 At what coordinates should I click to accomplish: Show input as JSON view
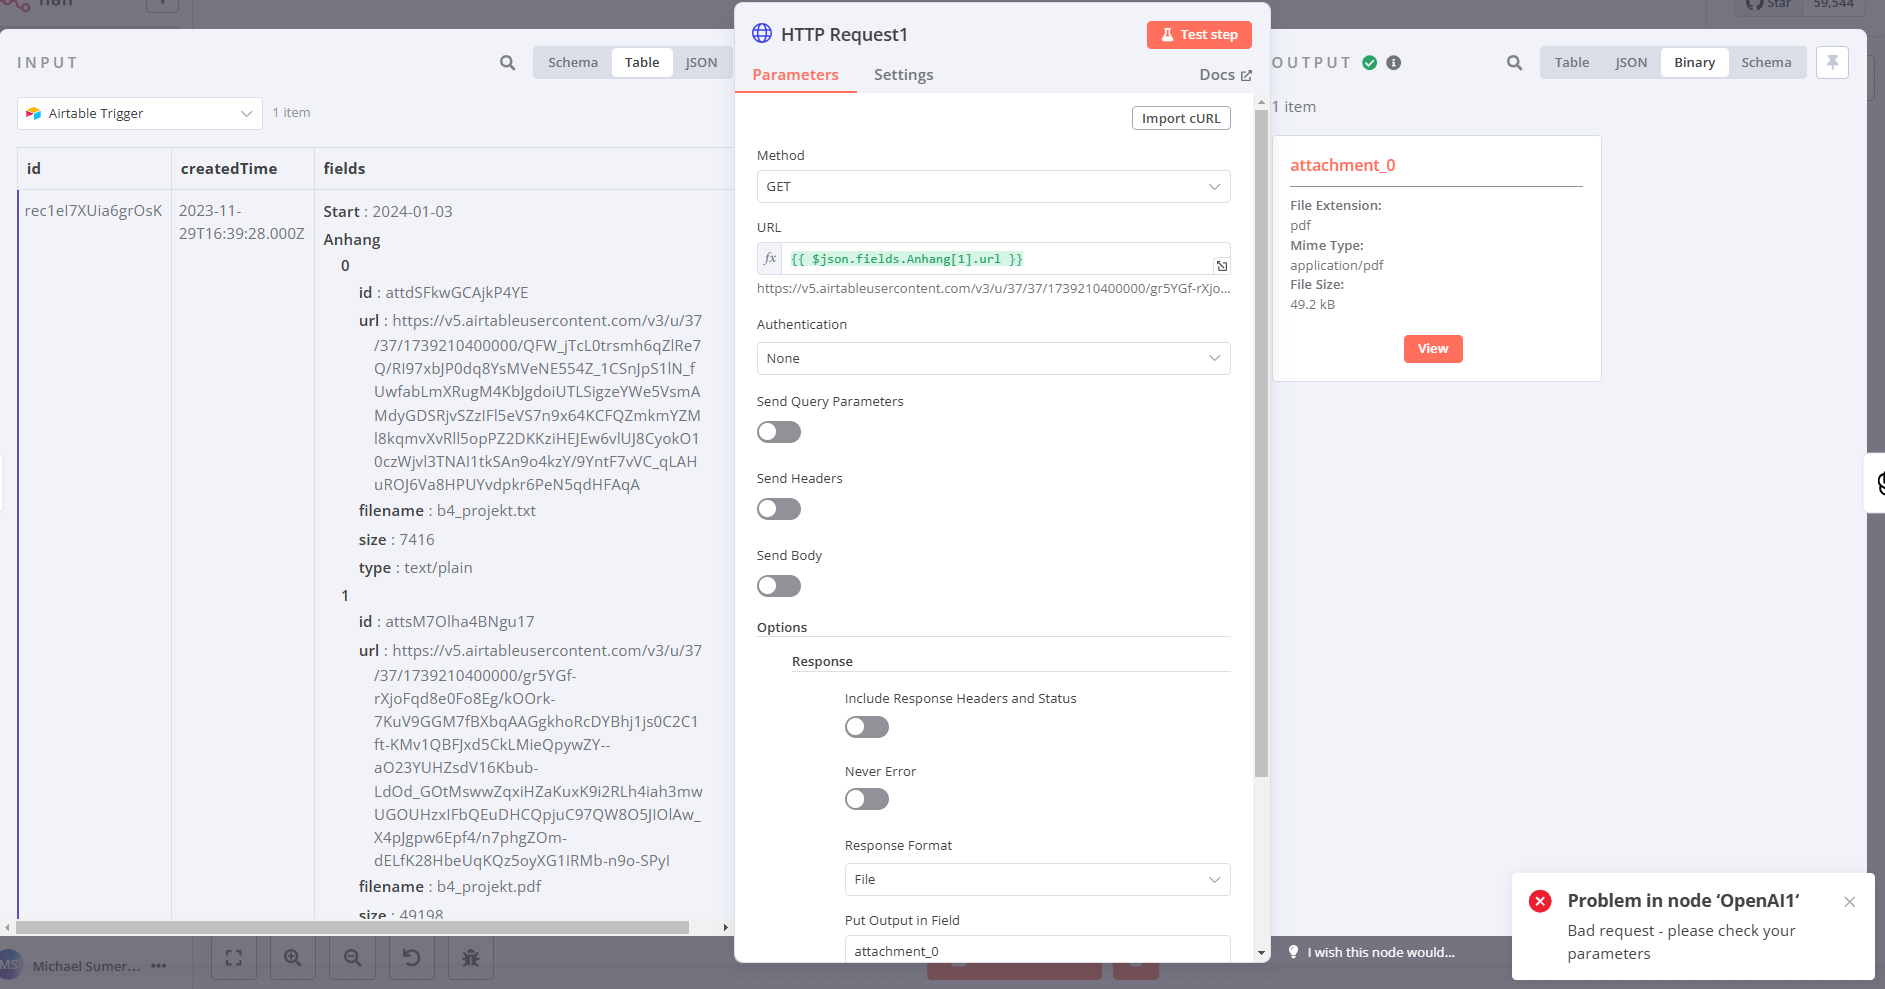[701, 62]
